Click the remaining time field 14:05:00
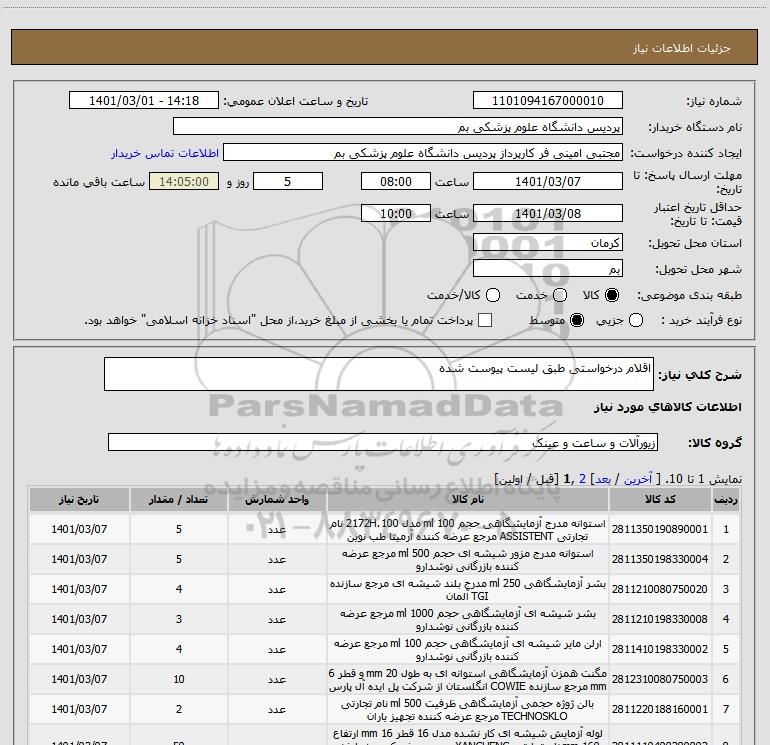This screenshot has width=770, height=745. [184, 182]
